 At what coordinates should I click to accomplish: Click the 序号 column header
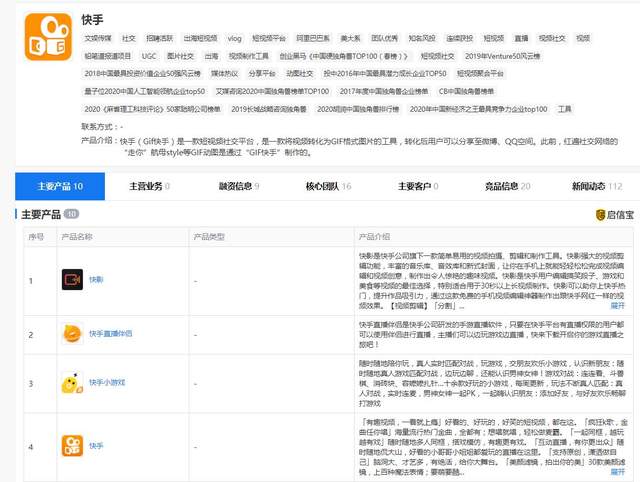coord(36,237)
